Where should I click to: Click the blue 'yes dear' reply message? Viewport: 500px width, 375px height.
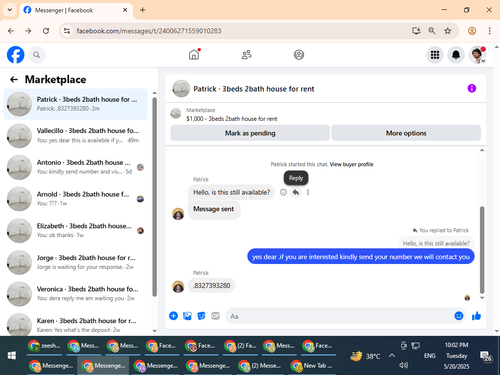(x=361, y=257)
